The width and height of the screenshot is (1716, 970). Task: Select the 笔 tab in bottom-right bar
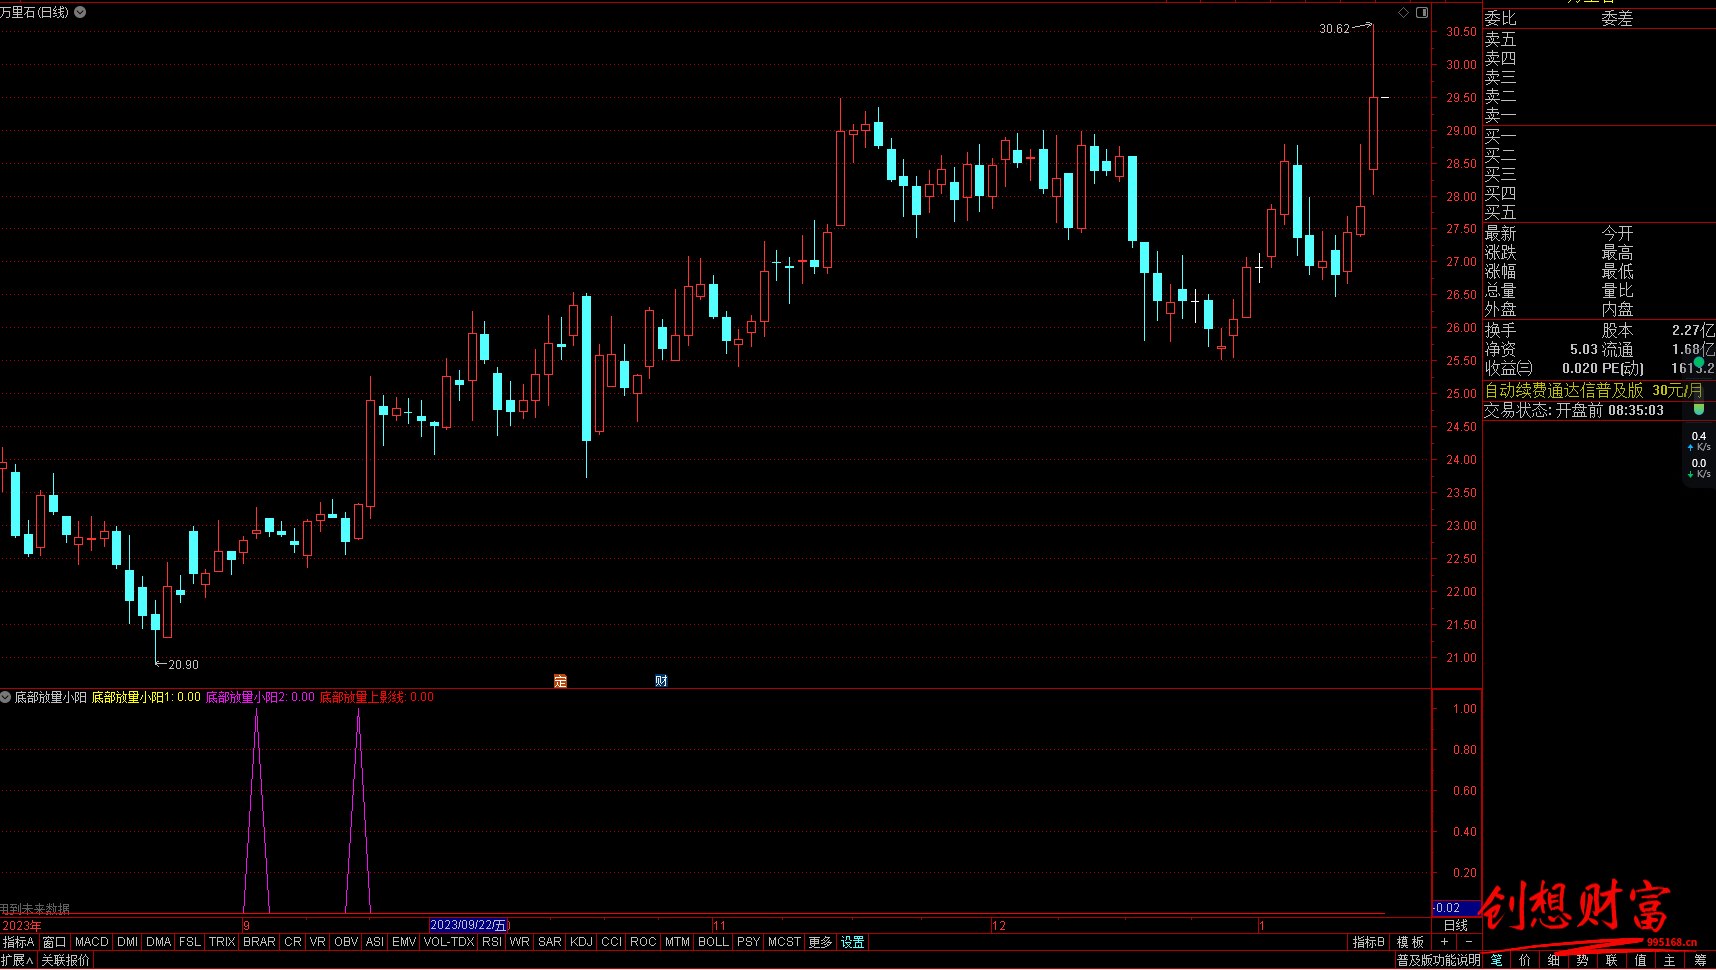click(1496, 960)
